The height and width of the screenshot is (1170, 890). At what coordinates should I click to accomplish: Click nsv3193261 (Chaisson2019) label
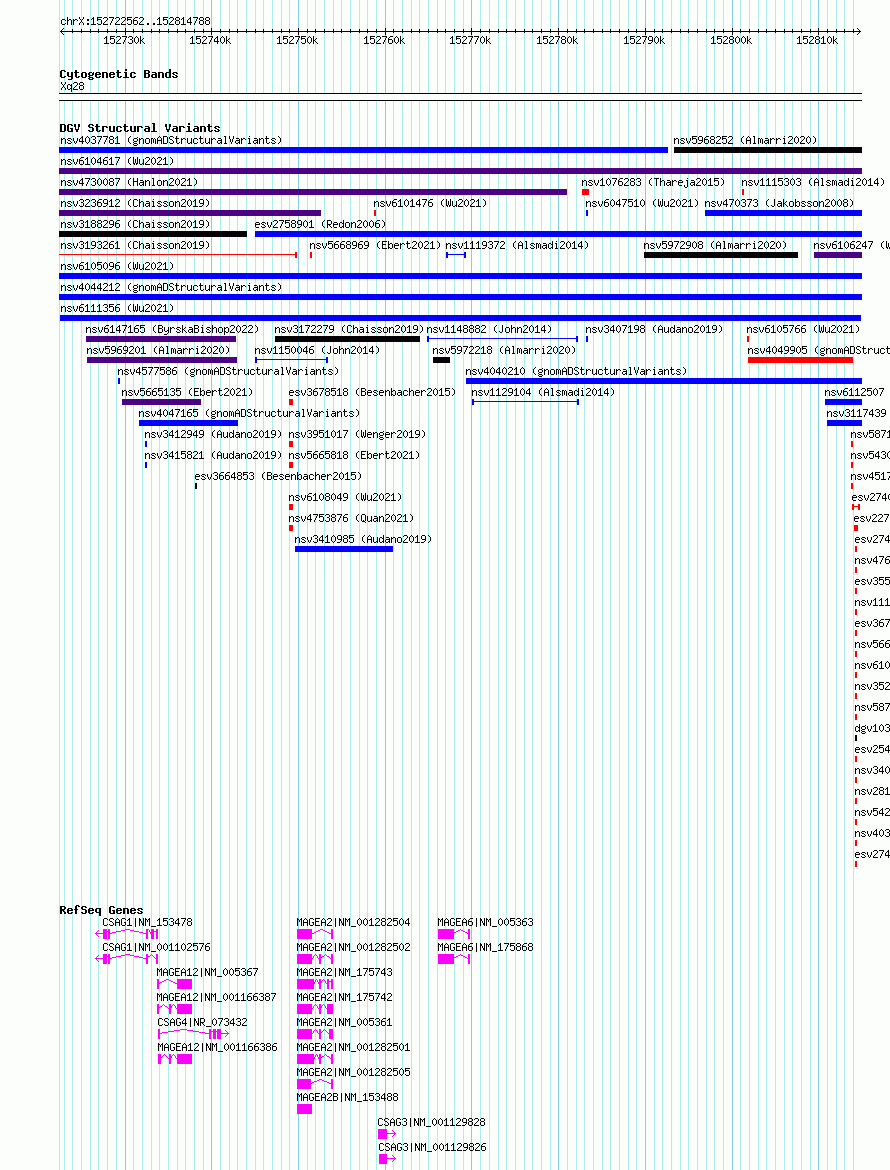pos(134,245)
